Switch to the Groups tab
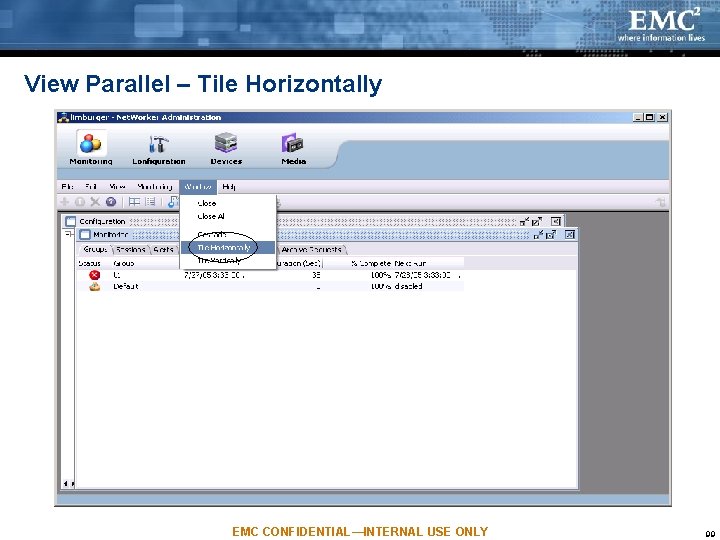This screenshot has height=540, width=720. pyautogui.click(x=95, y=249)
